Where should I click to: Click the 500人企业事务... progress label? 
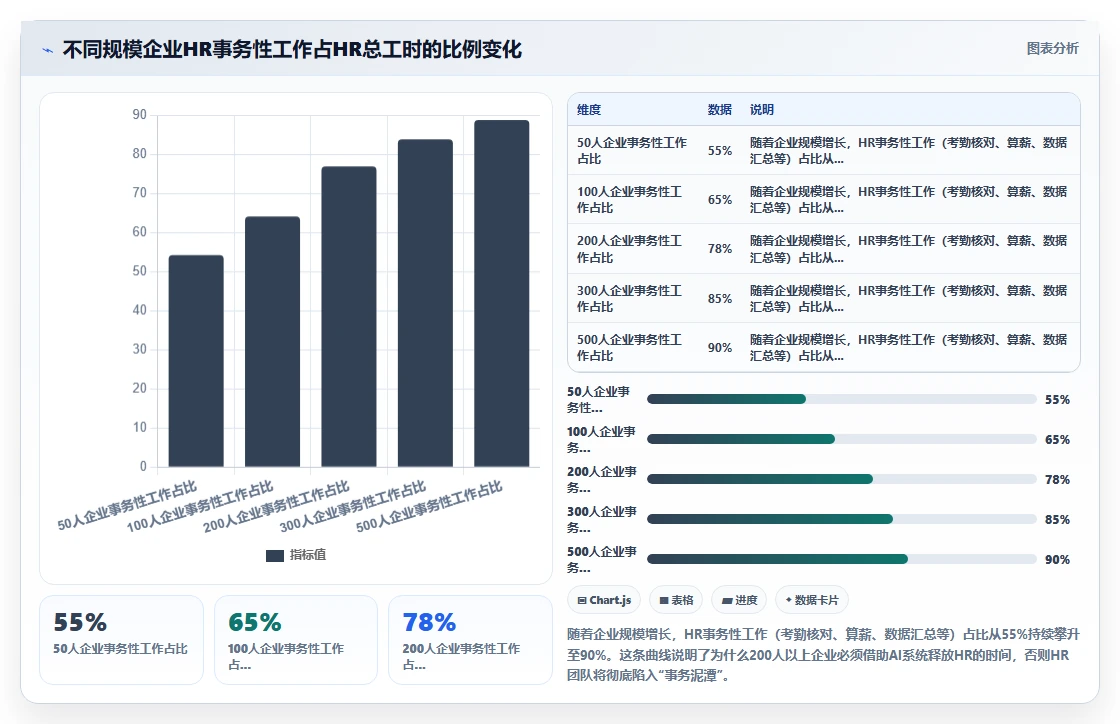[x=601, y=560]
